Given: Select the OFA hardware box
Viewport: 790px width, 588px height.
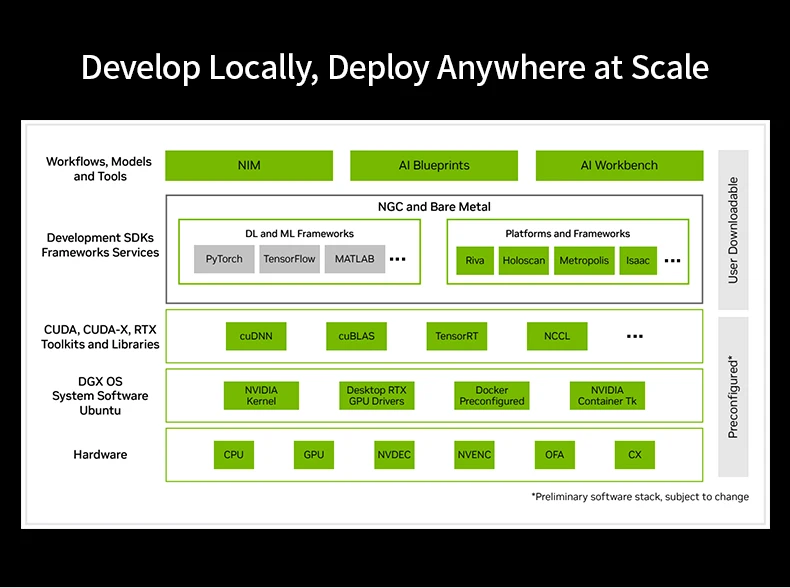Looking at the screenshot, I should coord(554,455).
